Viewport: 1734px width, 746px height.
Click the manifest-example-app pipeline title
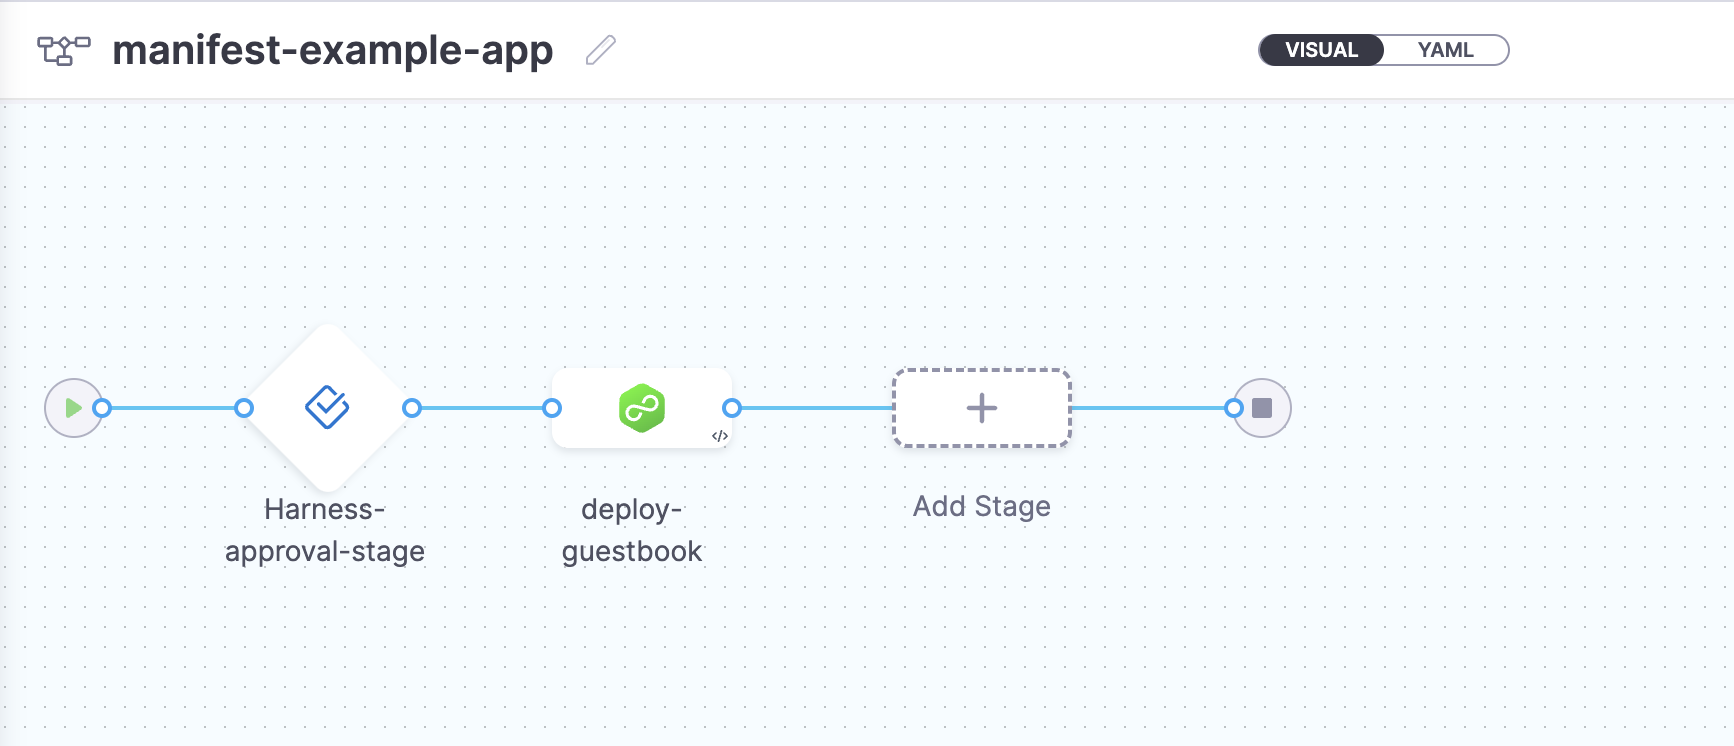click(332, 50)
